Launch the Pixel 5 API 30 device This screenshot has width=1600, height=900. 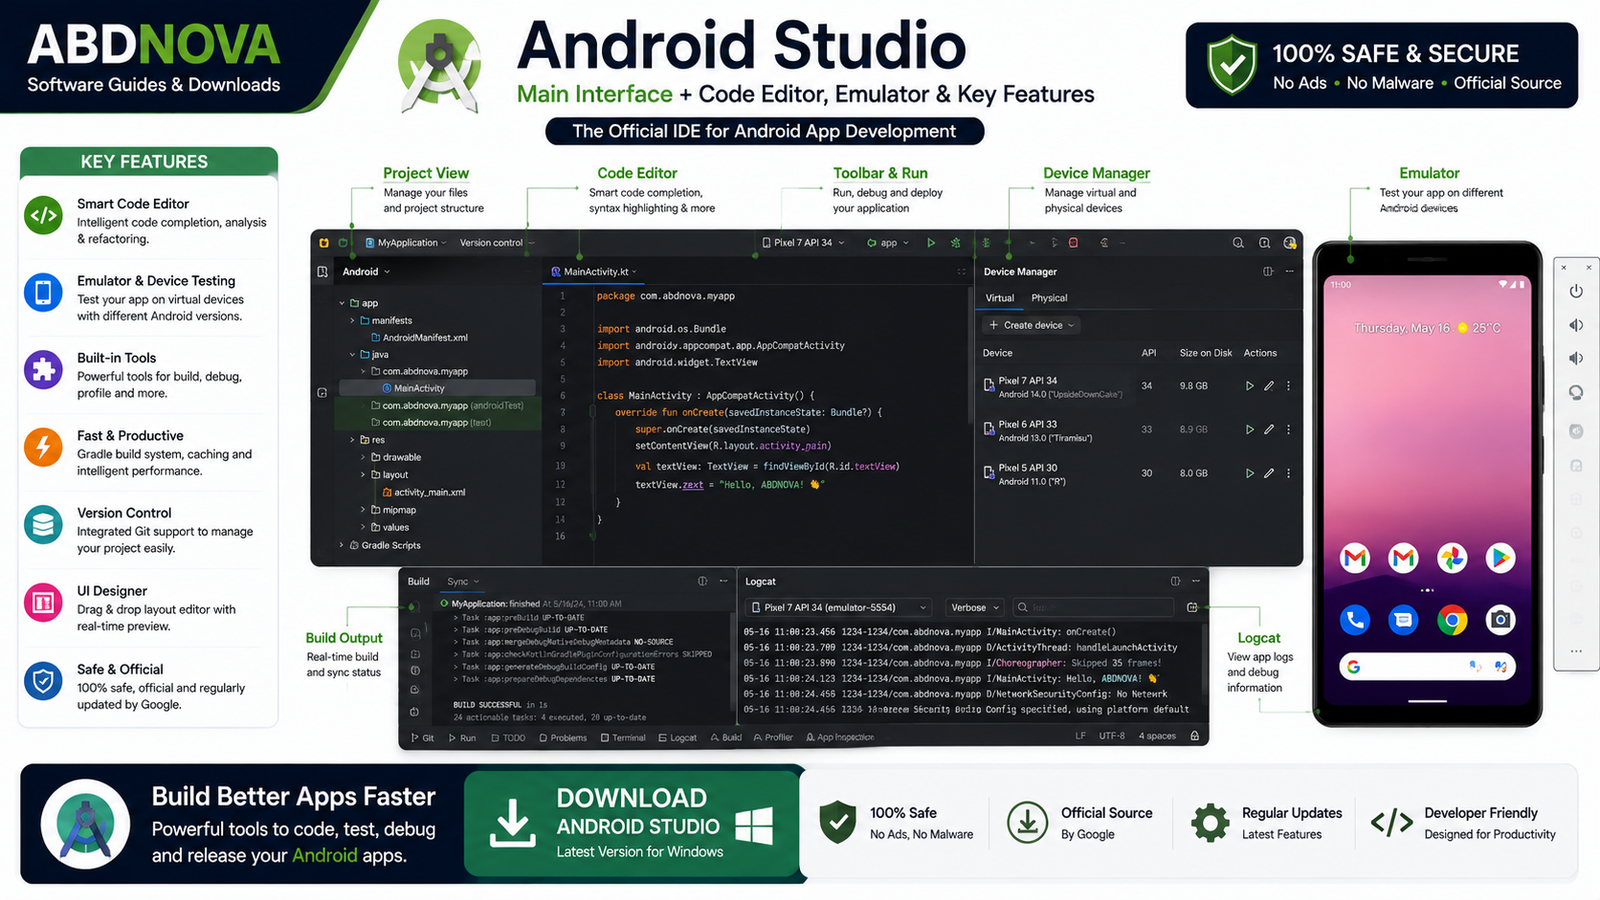(1249, 473)
